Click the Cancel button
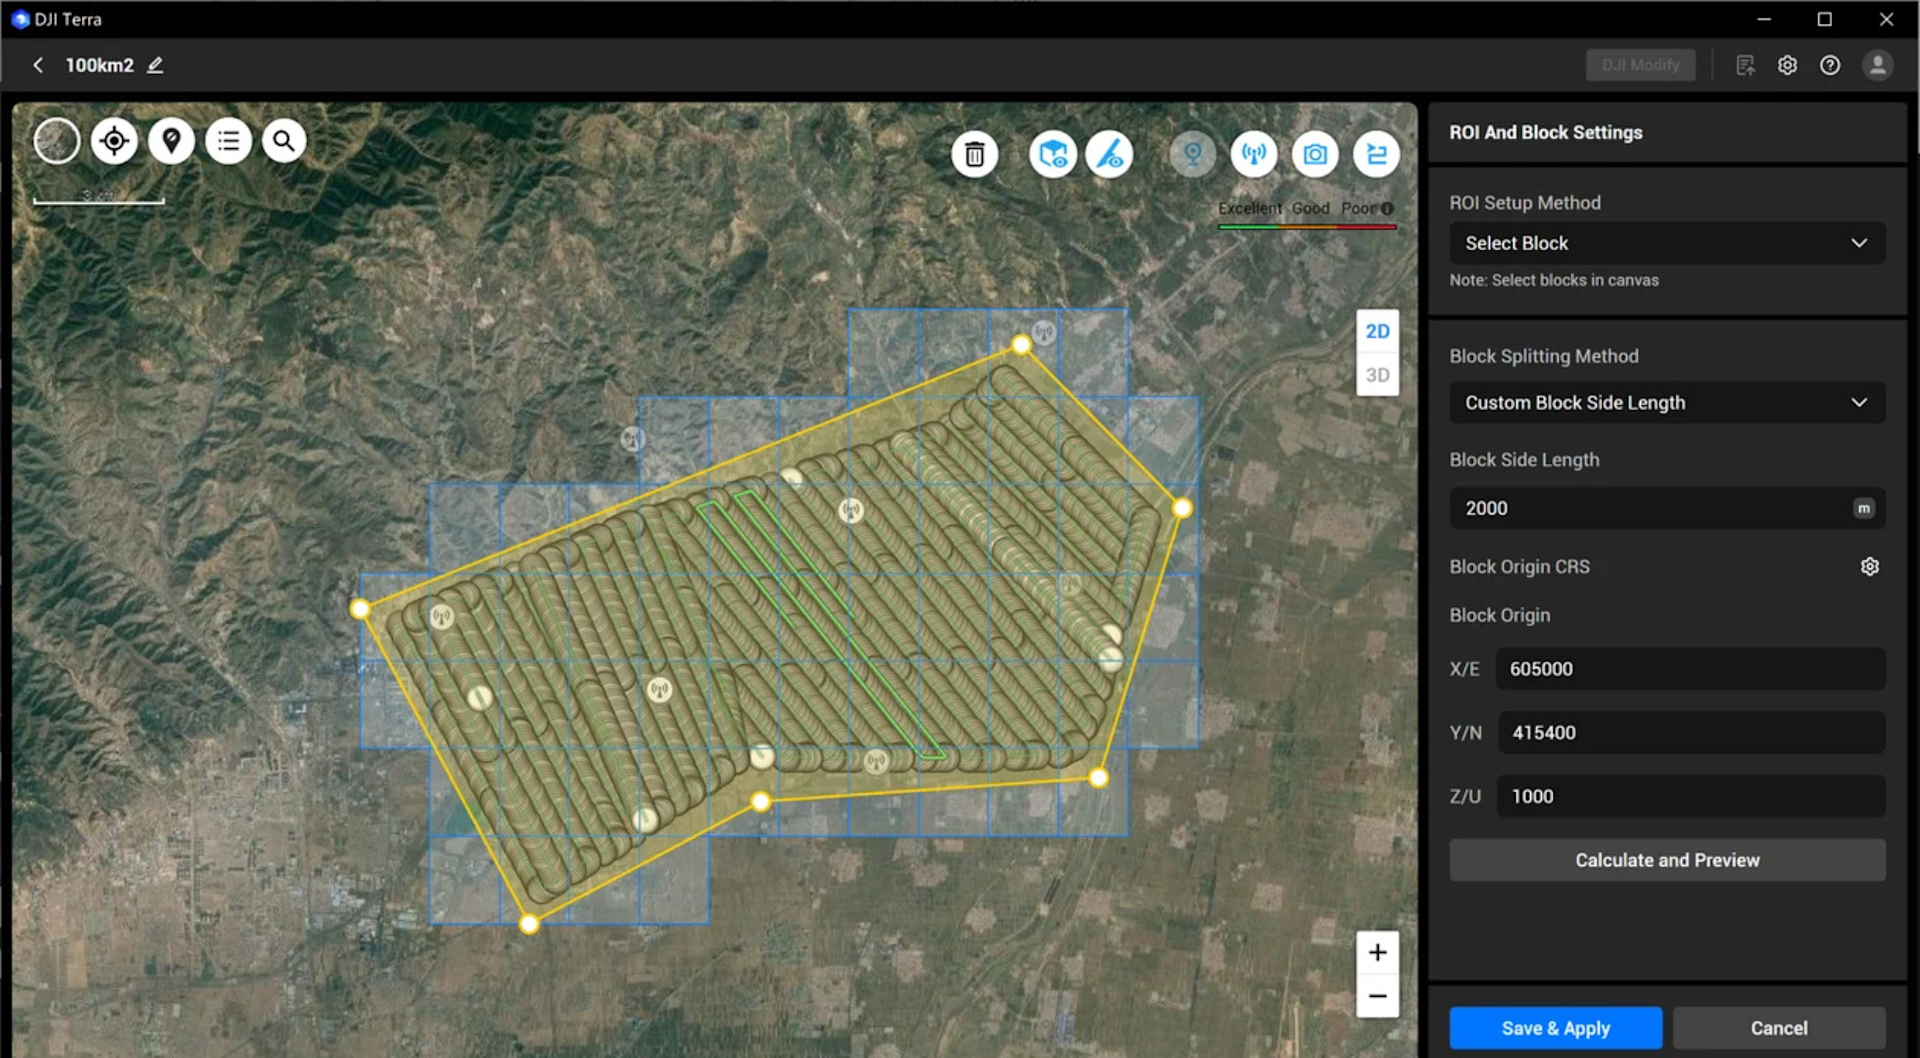The image size is (1920, 1058). [x=1778, y=1028]
